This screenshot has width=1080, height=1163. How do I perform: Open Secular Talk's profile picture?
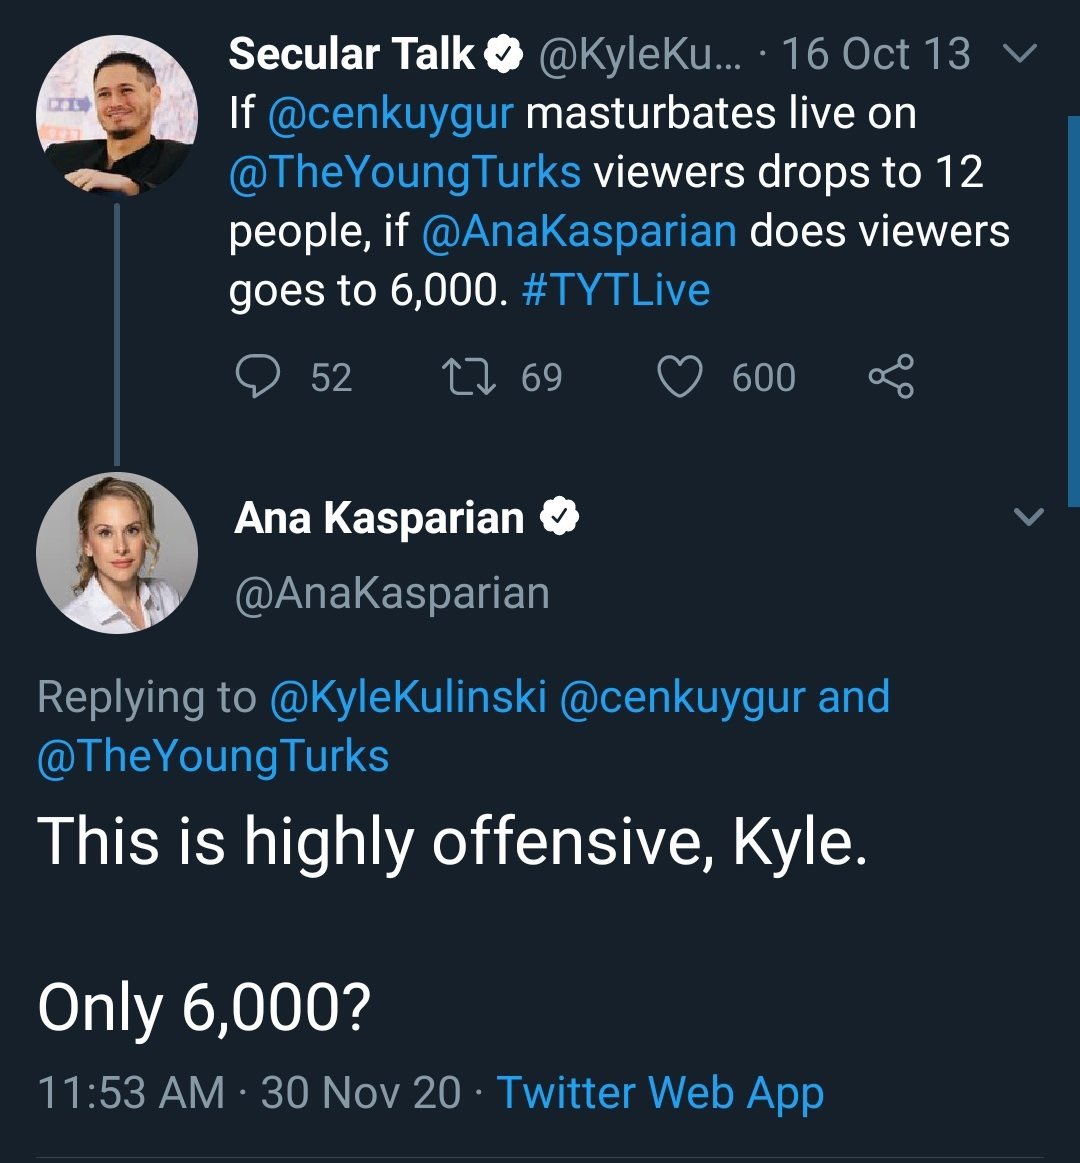(x=116, y=114)
